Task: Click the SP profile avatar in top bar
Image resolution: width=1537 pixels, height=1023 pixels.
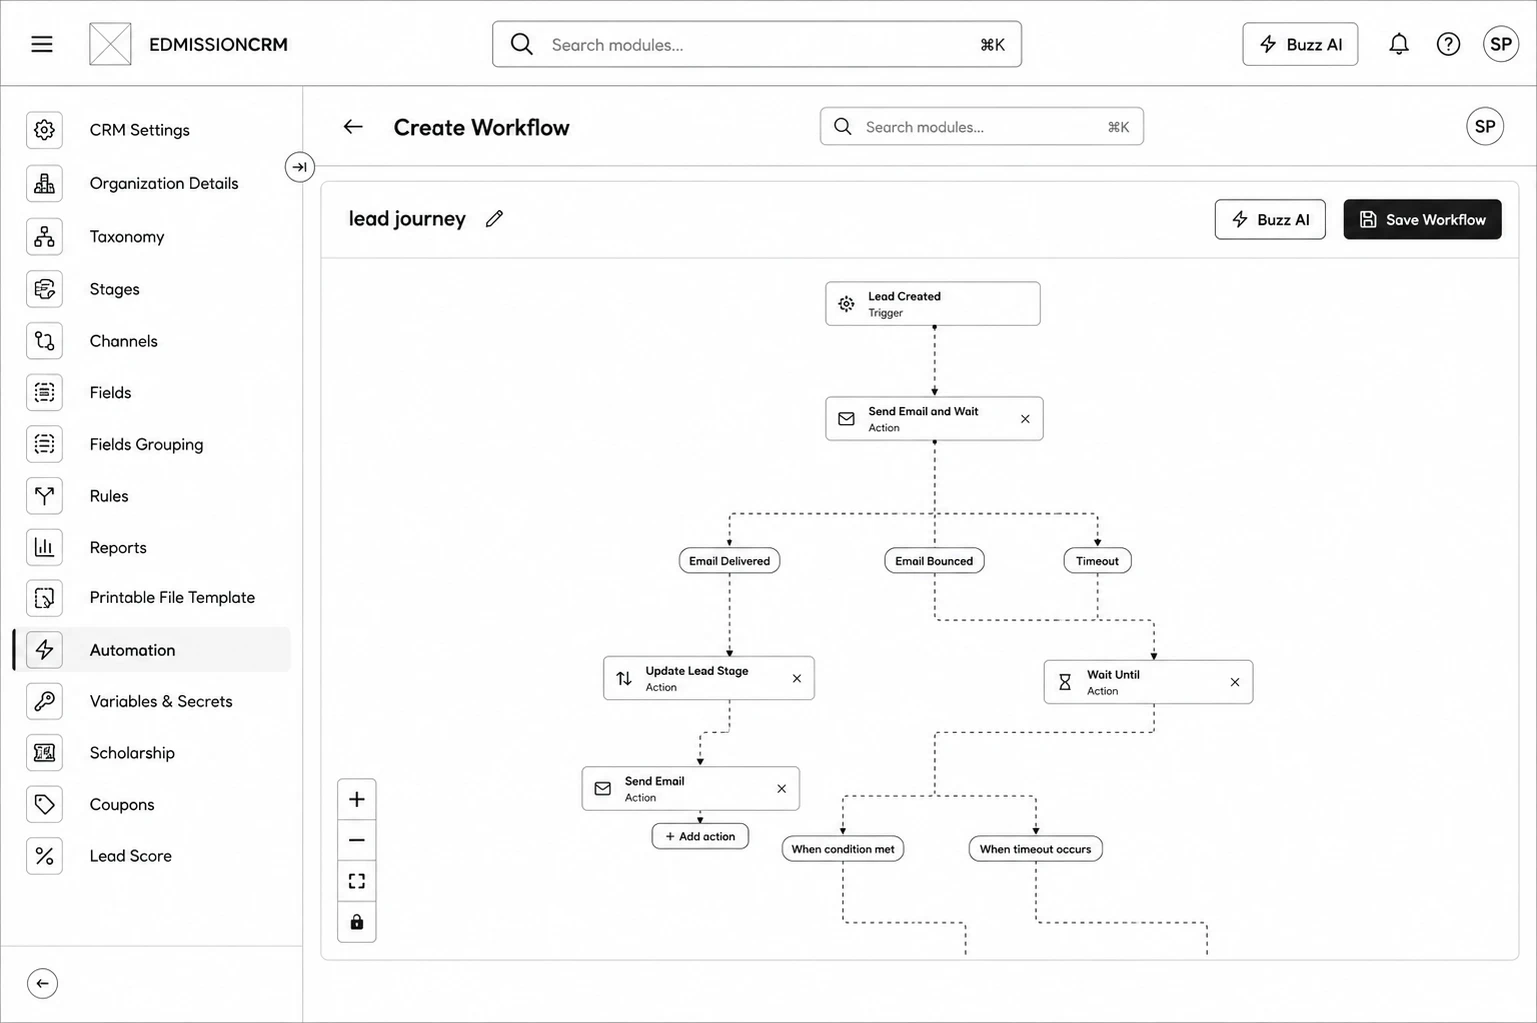Action: [x=1501, y=44]
